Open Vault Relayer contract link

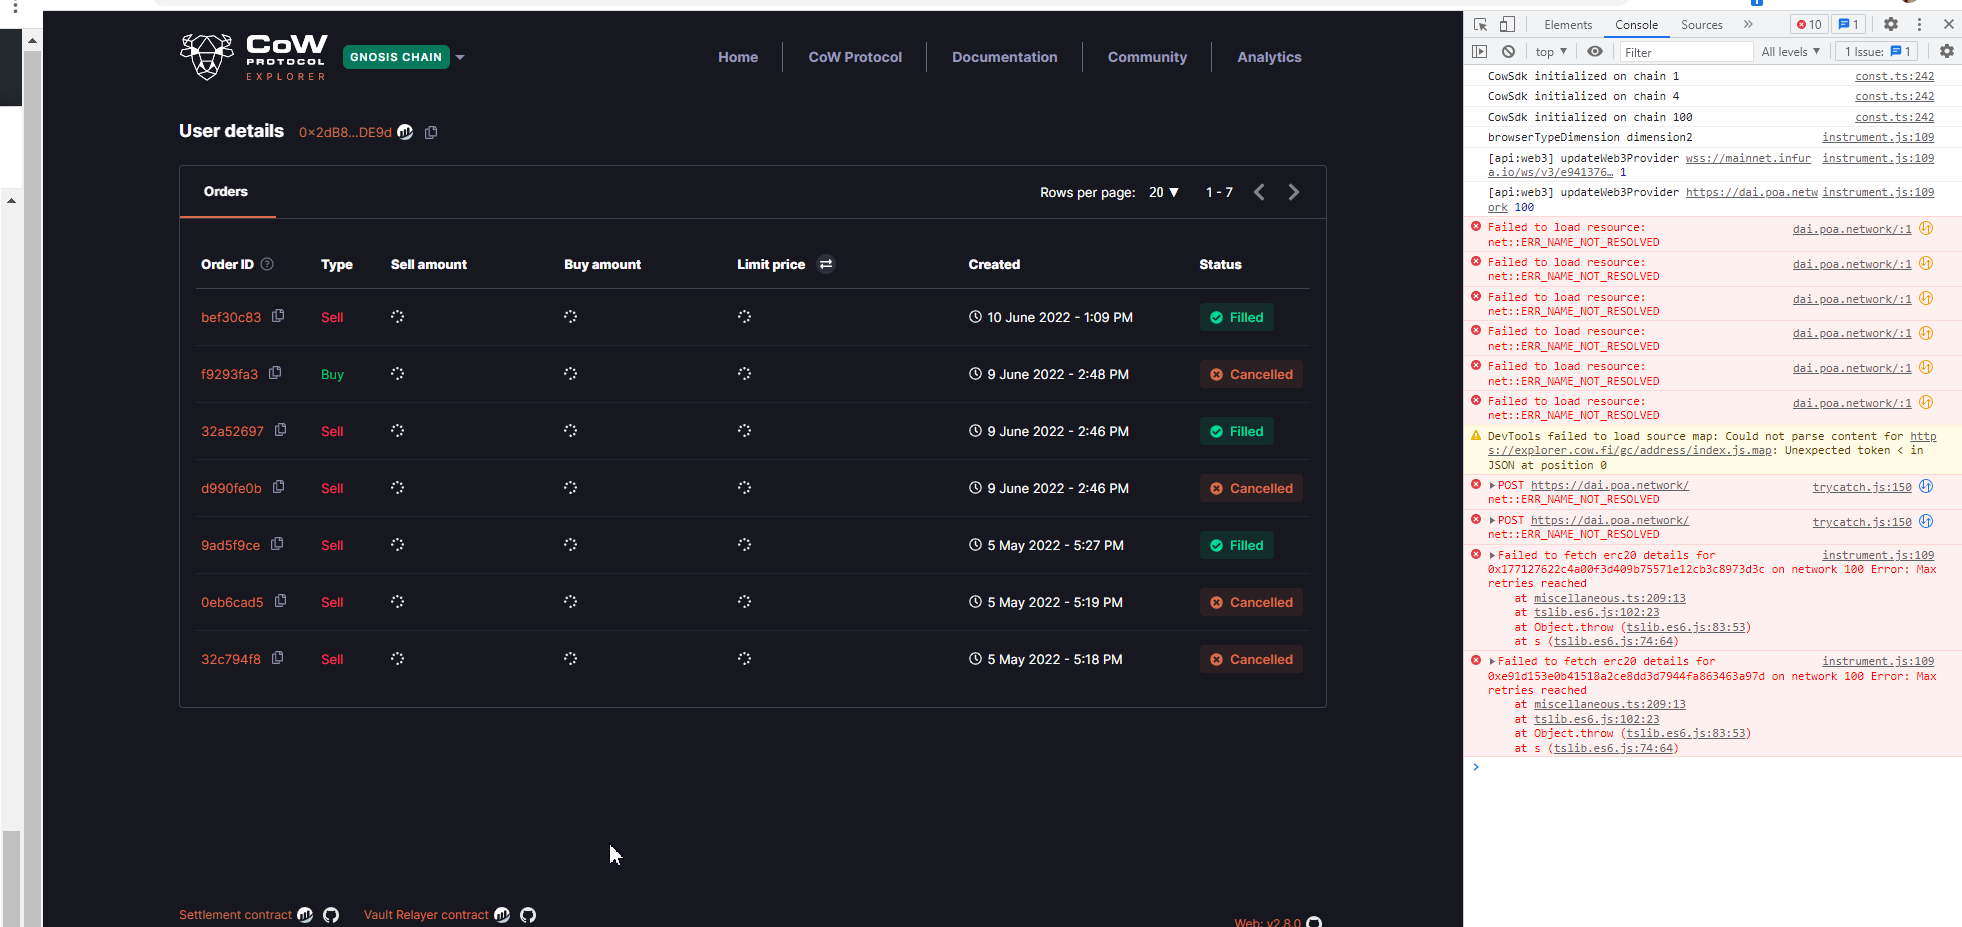426,915
